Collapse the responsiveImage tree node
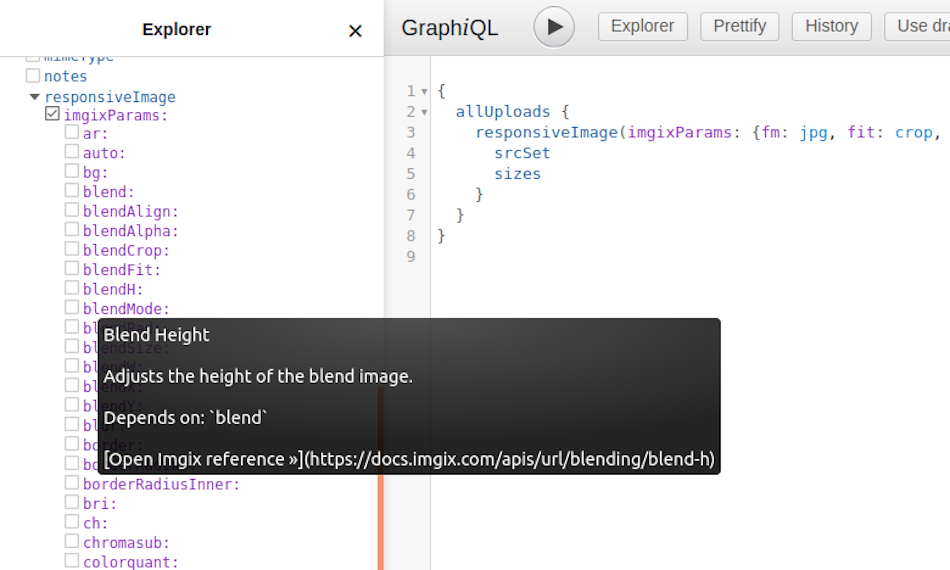Screen dimensions: 950x570 pos(35,97)
